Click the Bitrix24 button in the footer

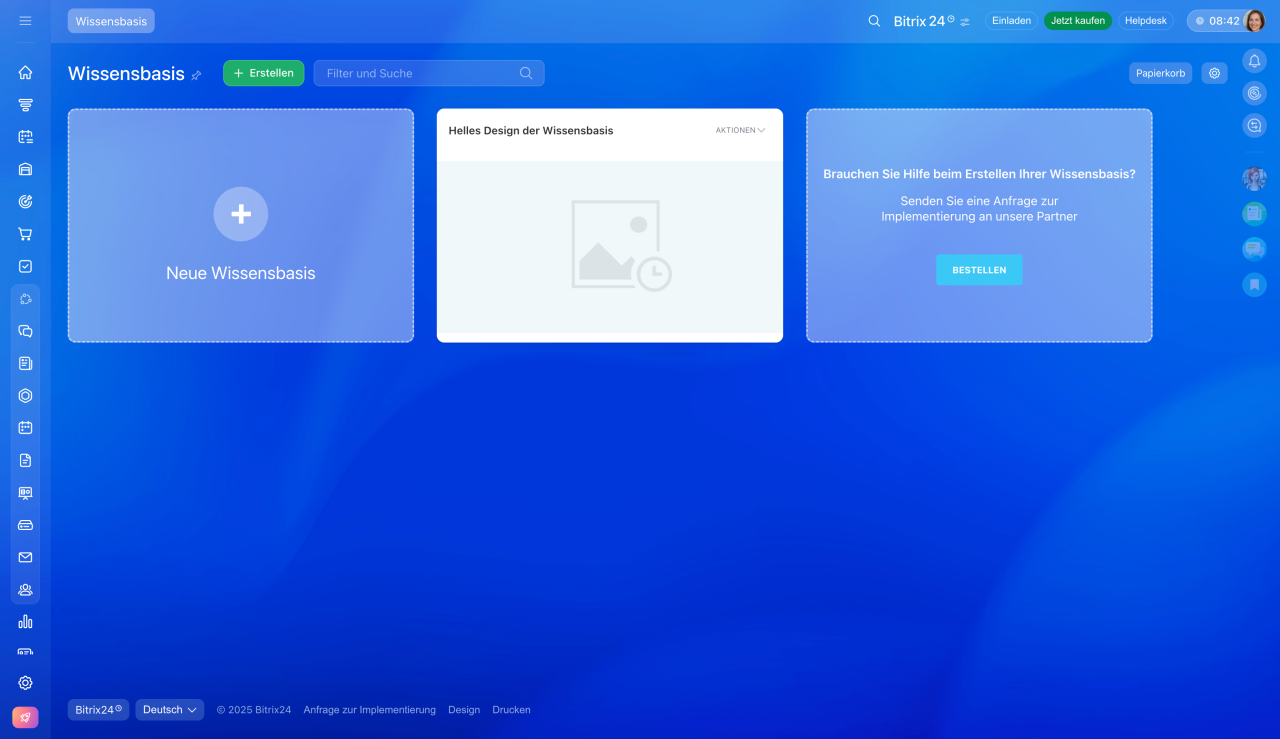click(98, 710)
